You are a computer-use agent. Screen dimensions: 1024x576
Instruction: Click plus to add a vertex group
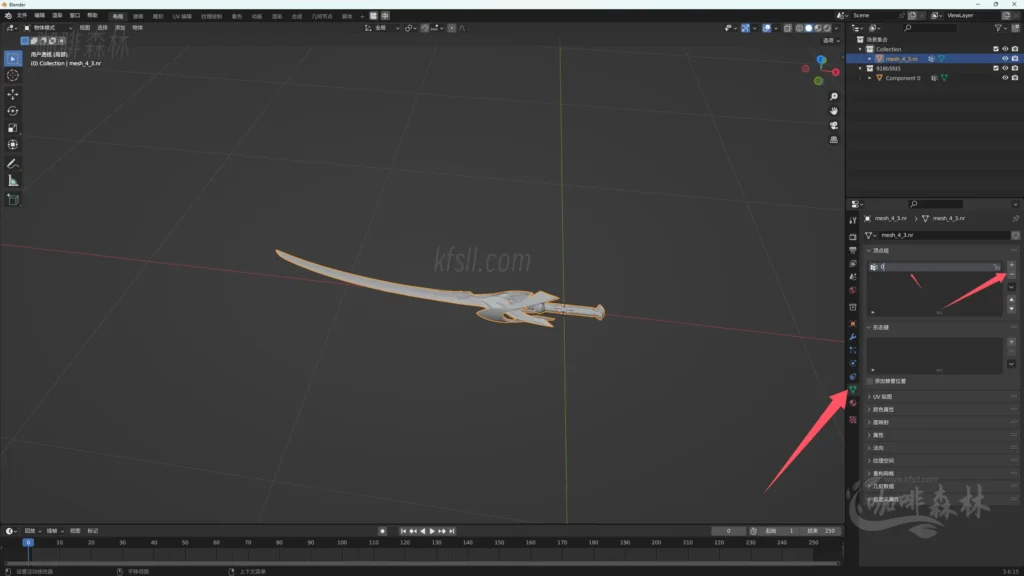(1012, 264)
